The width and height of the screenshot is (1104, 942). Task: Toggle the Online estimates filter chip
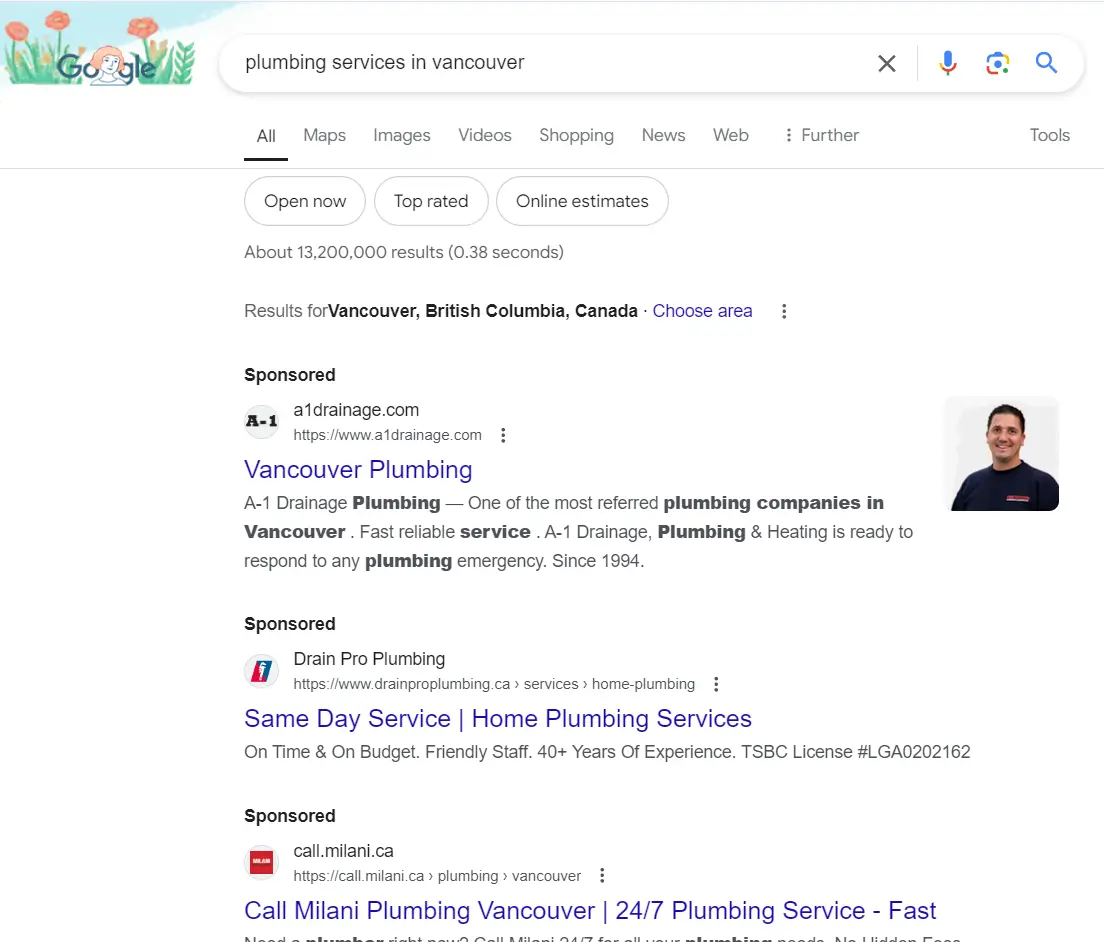(582, 201)
